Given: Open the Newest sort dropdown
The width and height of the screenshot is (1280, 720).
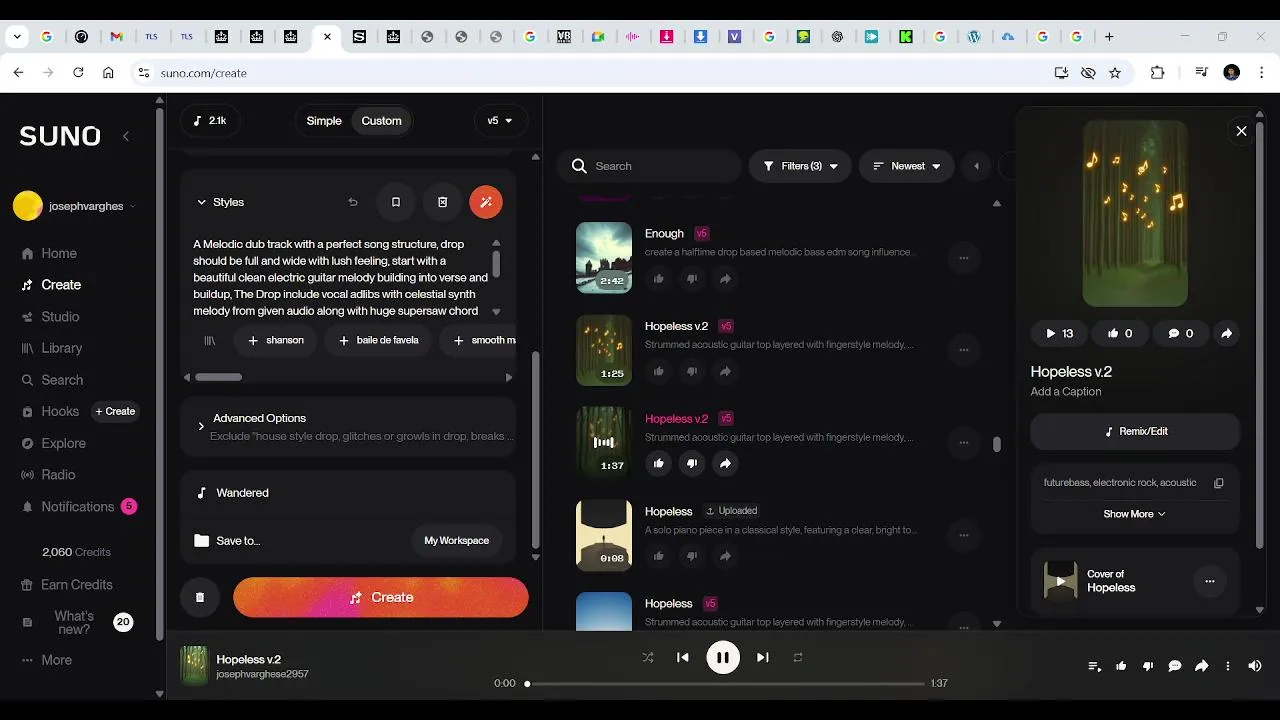Looking at the screenshot, I should (907, 166).
